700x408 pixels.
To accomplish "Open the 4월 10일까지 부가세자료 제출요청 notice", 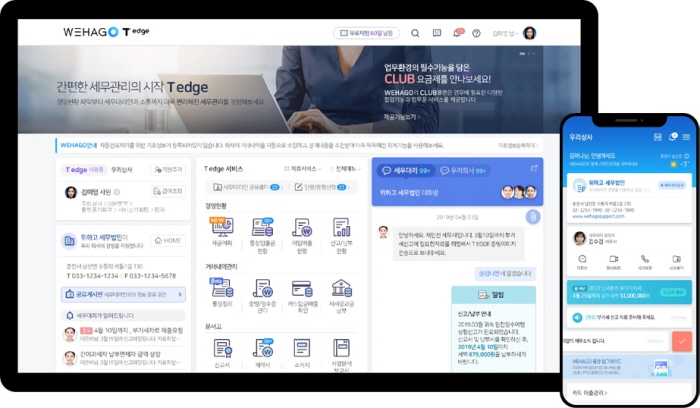I will (x=124, y=334).
